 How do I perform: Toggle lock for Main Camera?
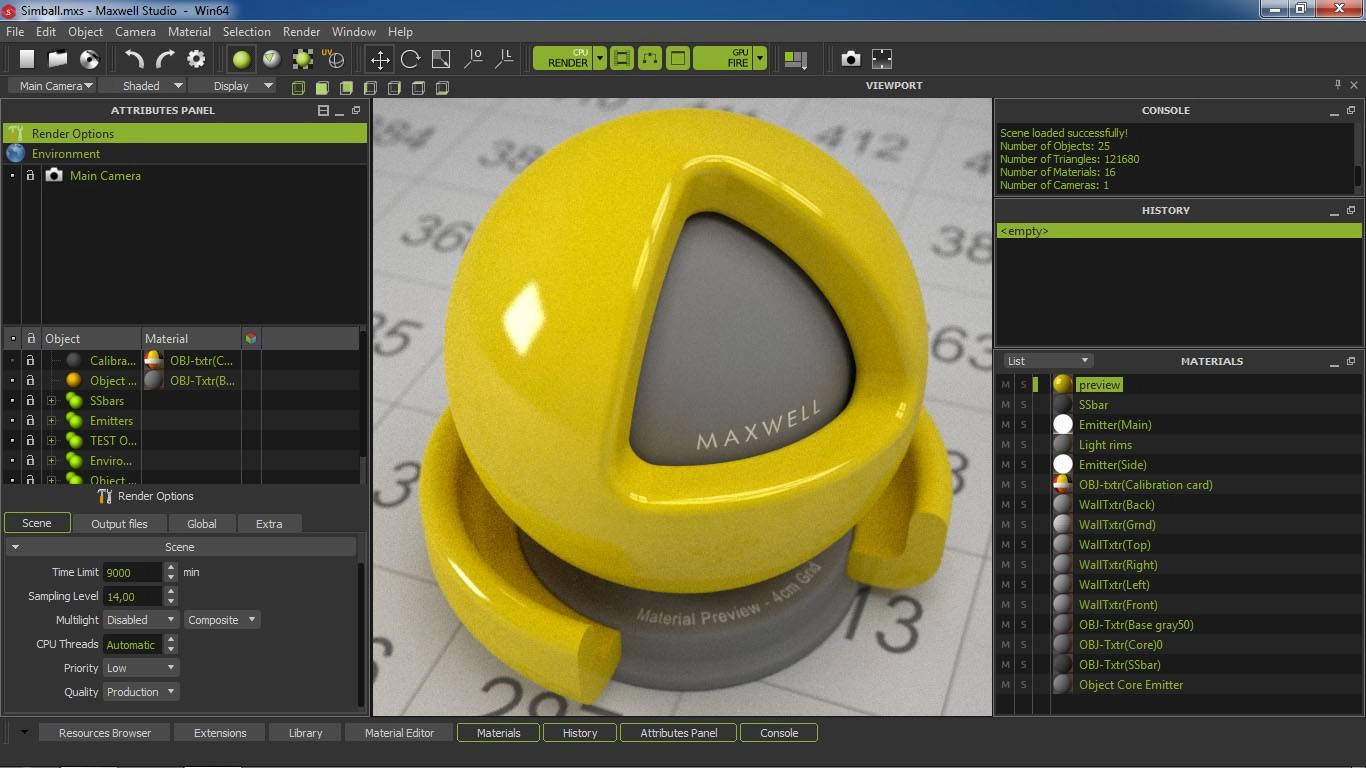30,175
